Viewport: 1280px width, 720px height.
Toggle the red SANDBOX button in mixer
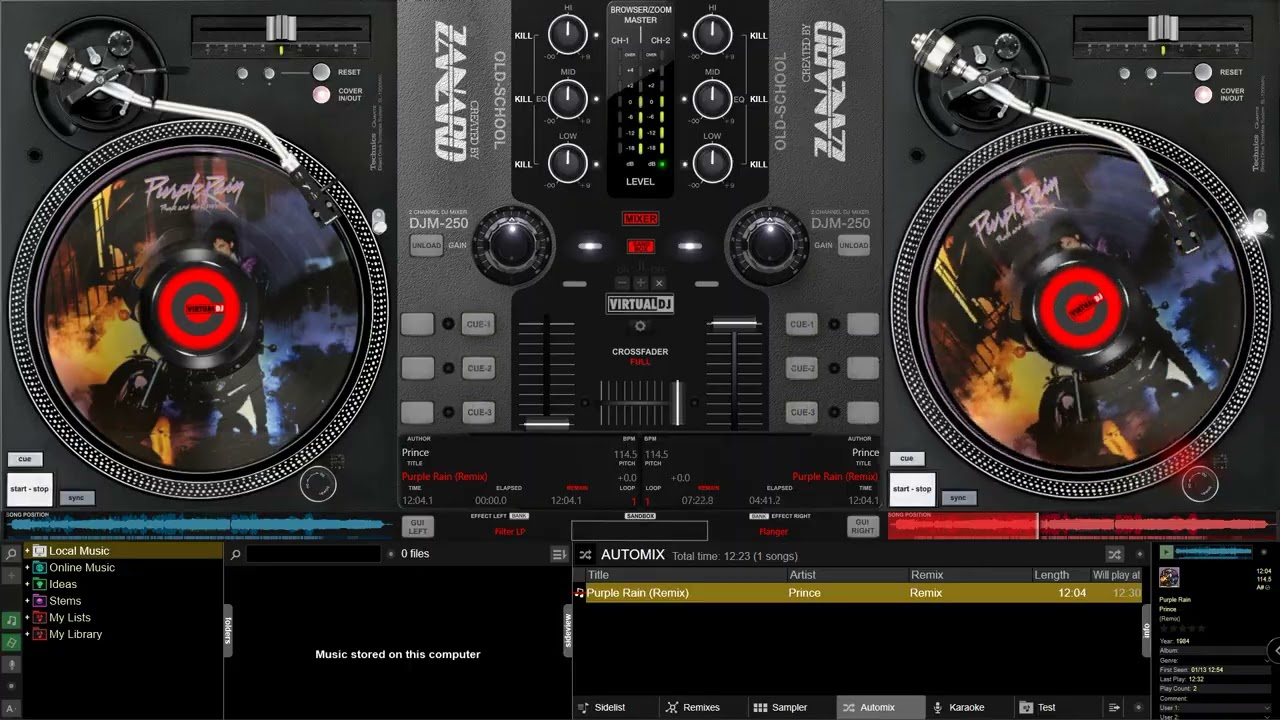point(641,246)
